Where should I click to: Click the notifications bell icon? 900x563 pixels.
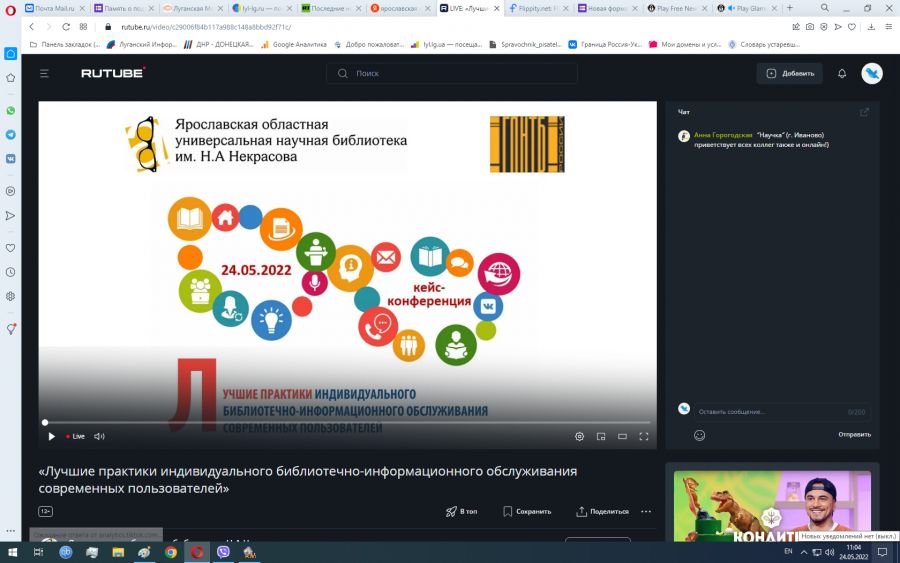click(842, 73)
